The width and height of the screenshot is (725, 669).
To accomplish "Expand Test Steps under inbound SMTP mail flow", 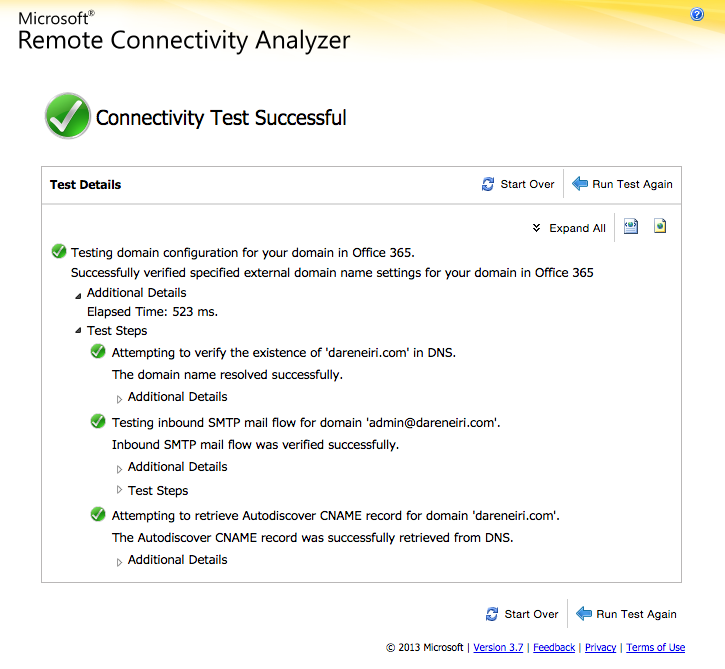I will [119, 490].
